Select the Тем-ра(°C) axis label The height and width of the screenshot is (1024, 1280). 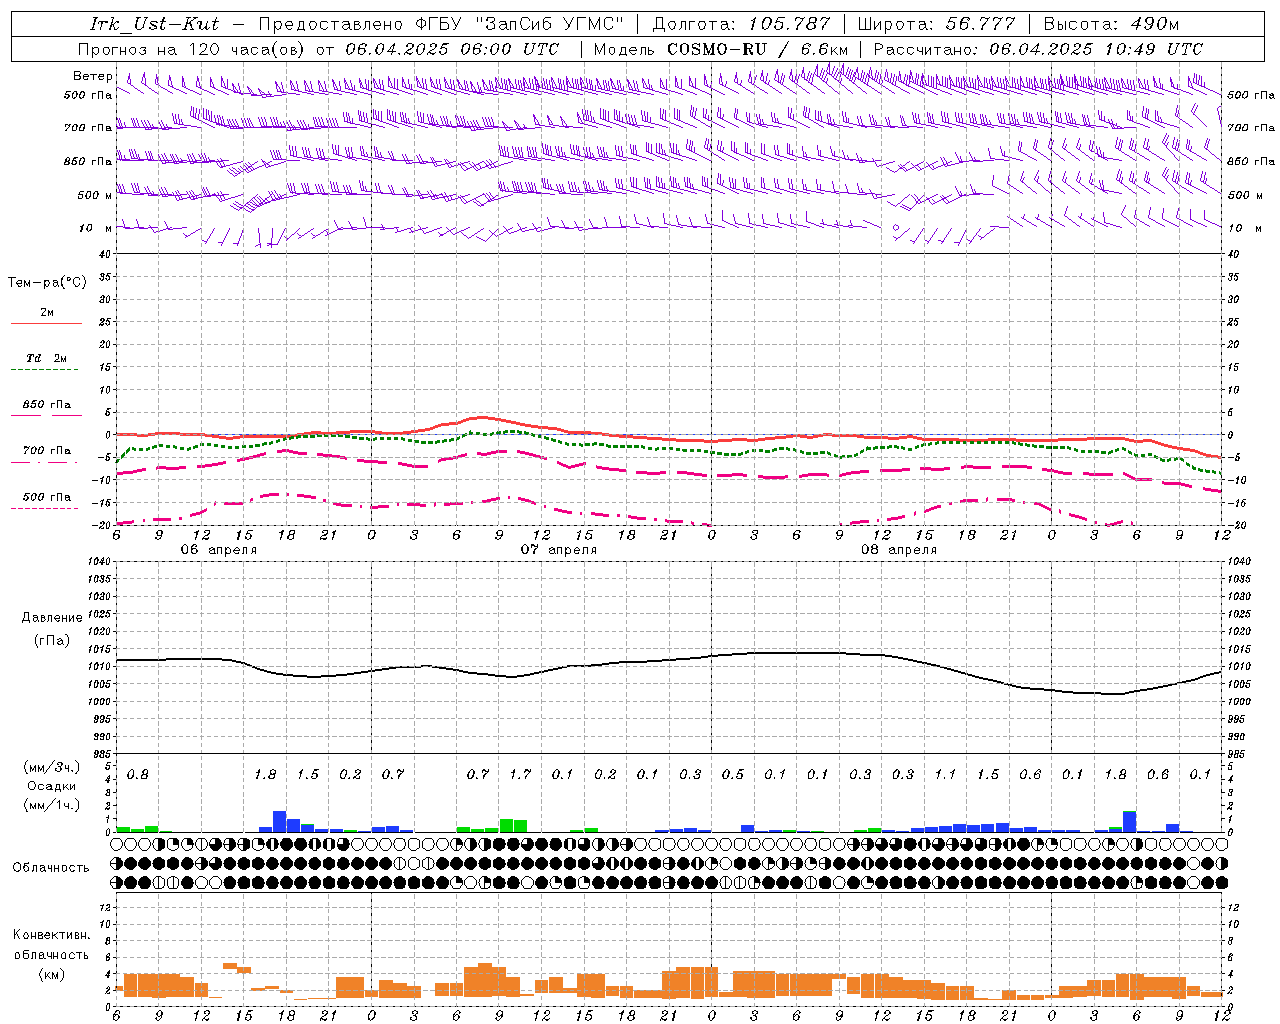pos(47,283)
